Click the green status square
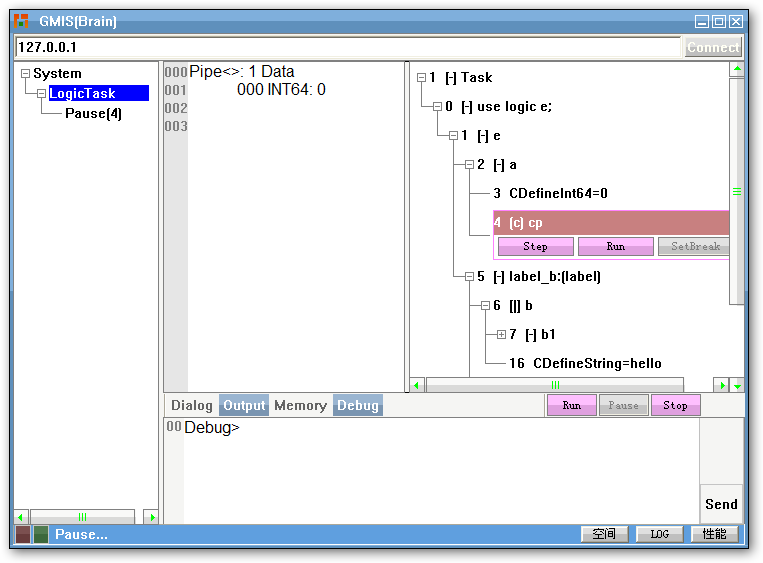The height and width of the screenshot is (563, 763). (41, 534)
